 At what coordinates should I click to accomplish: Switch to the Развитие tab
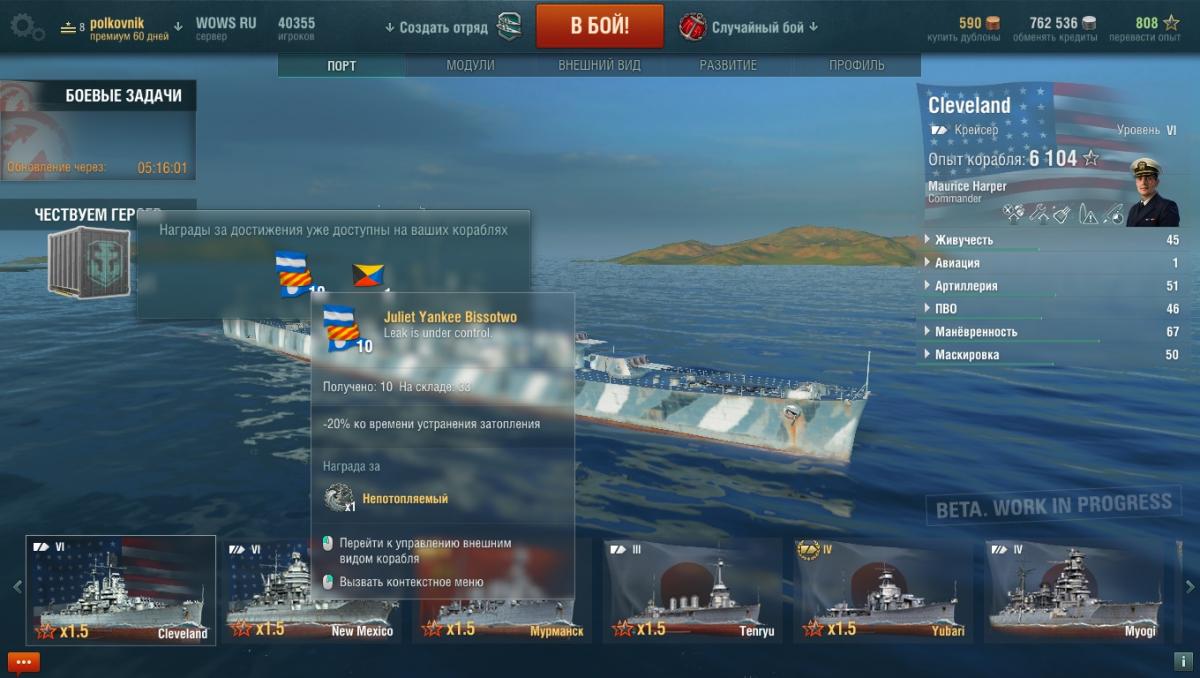[x=728, y=65]
